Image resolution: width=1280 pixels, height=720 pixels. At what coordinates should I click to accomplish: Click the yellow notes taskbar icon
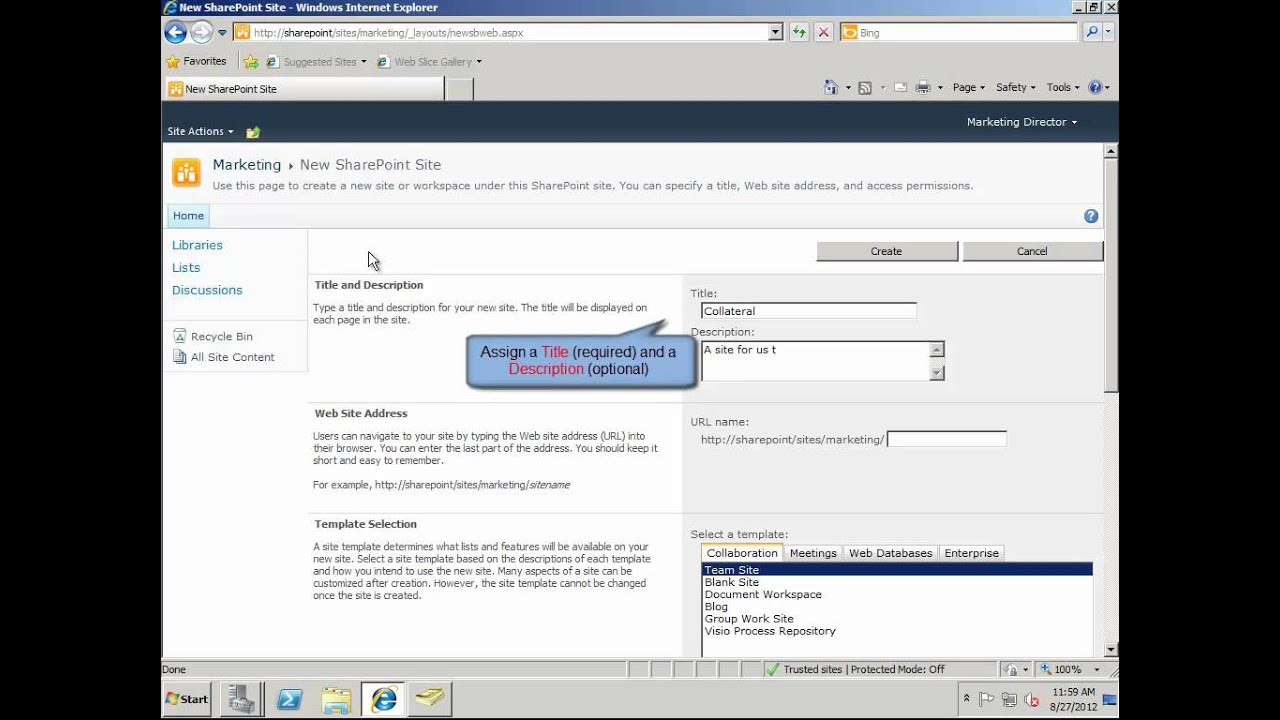430,699
